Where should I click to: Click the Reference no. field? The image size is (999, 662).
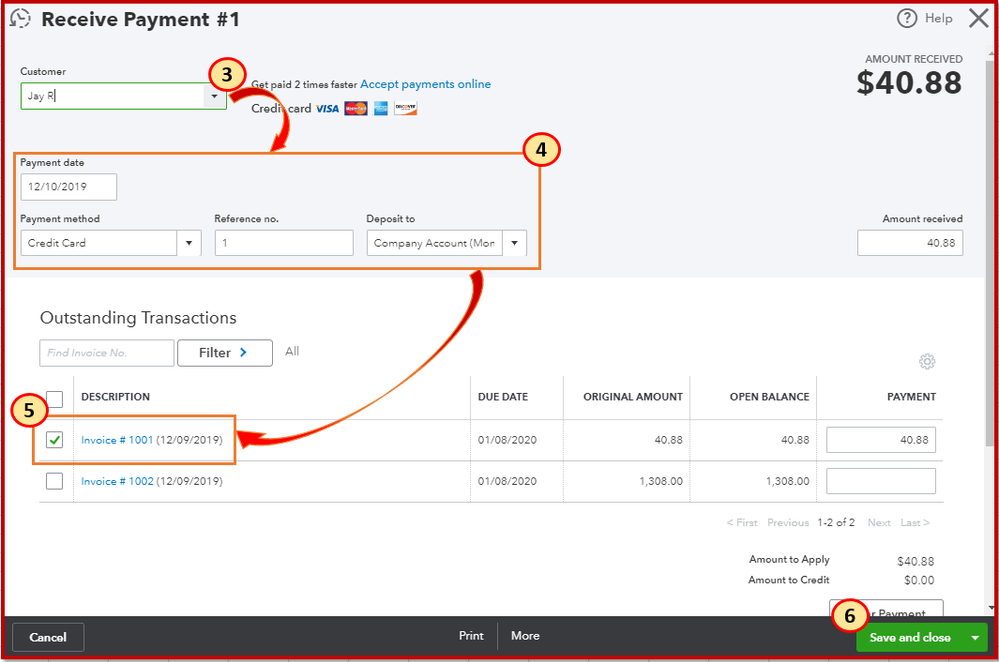284,243
